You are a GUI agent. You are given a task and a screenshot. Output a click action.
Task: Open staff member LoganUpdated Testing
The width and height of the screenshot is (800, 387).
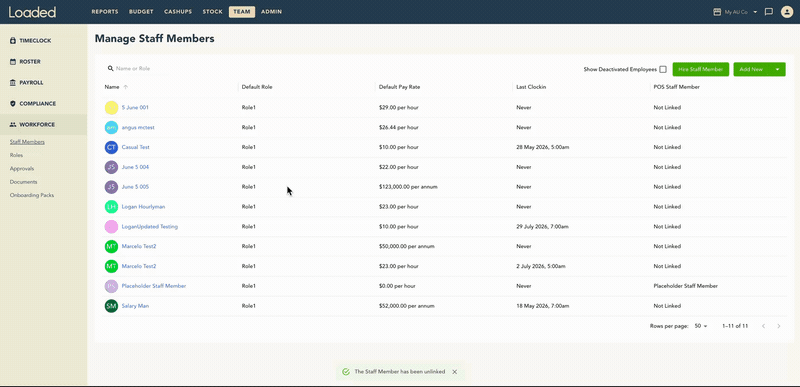149,226
